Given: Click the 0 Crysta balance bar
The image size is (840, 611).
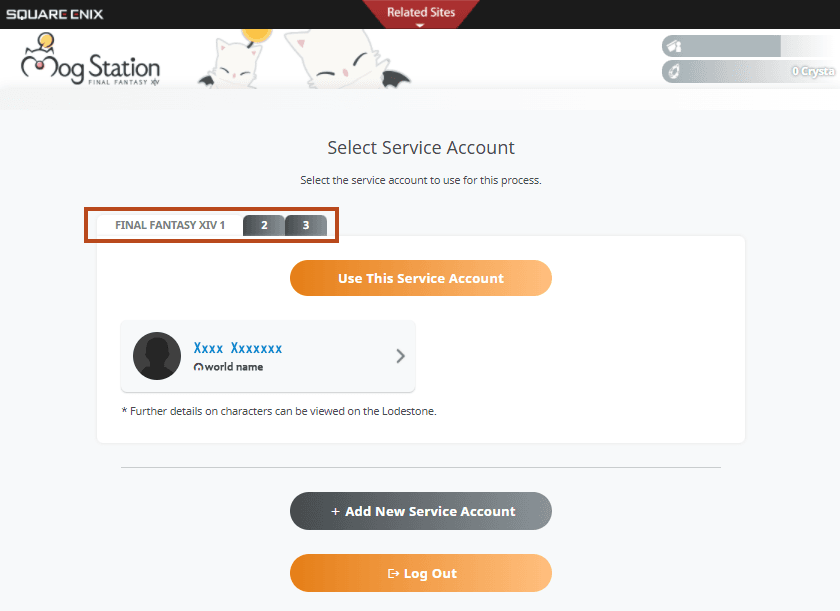Looking at the screenshot, I should pyautogui.click(x=750, y=72).
